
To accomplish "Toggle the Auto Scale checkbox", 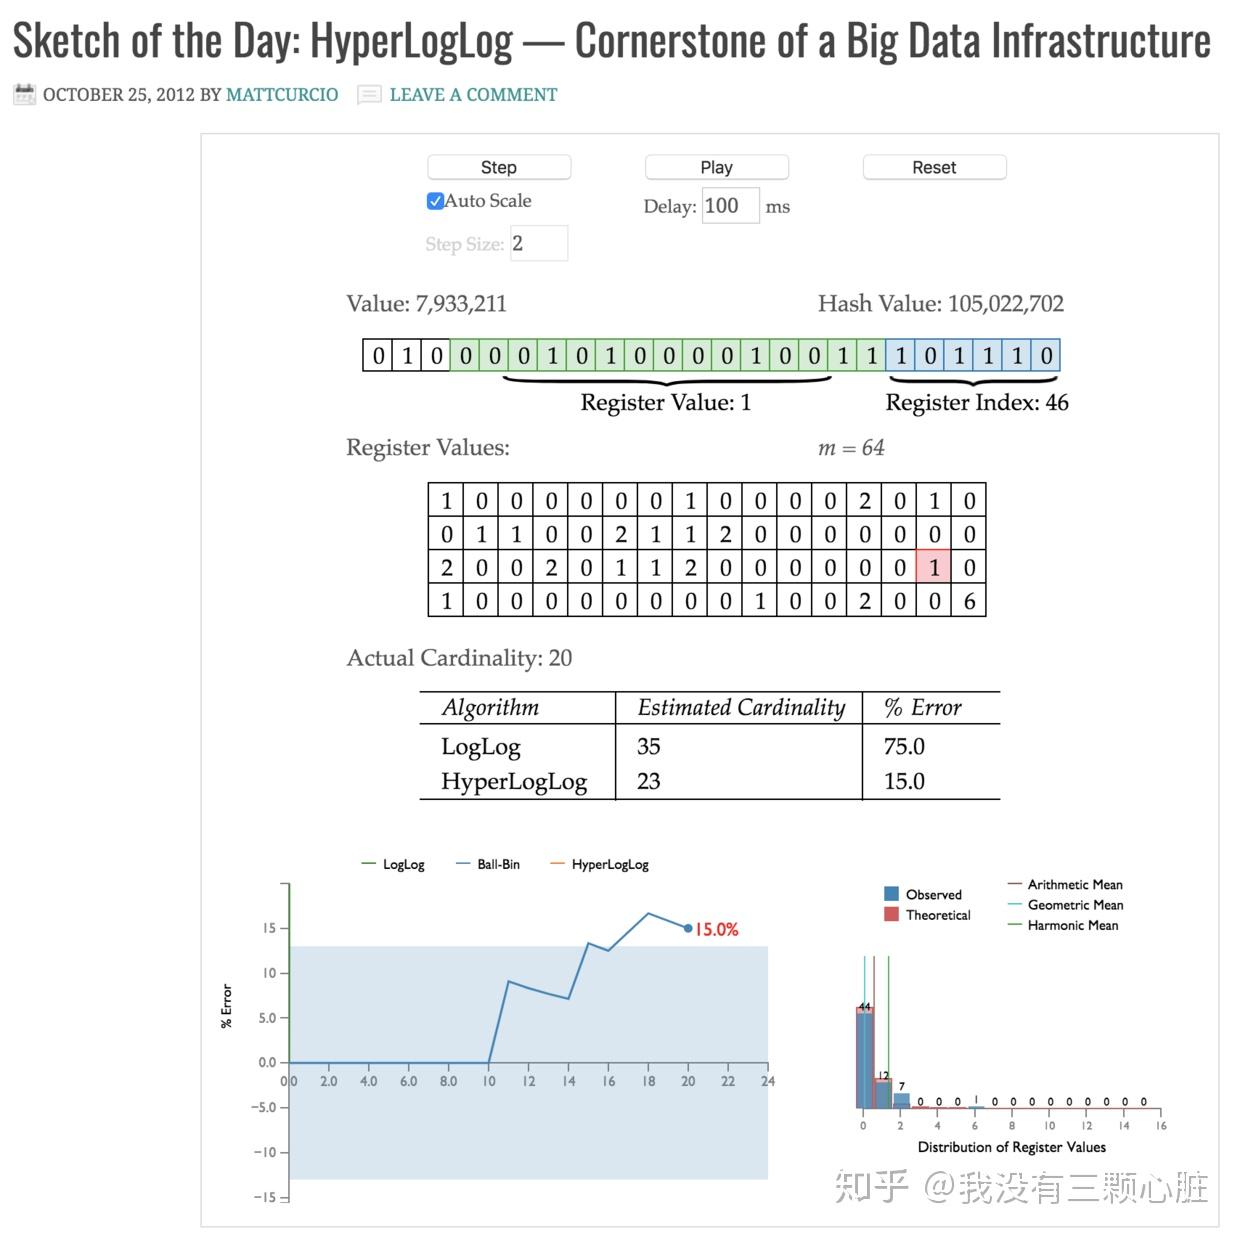I will [x=435, y=201].
